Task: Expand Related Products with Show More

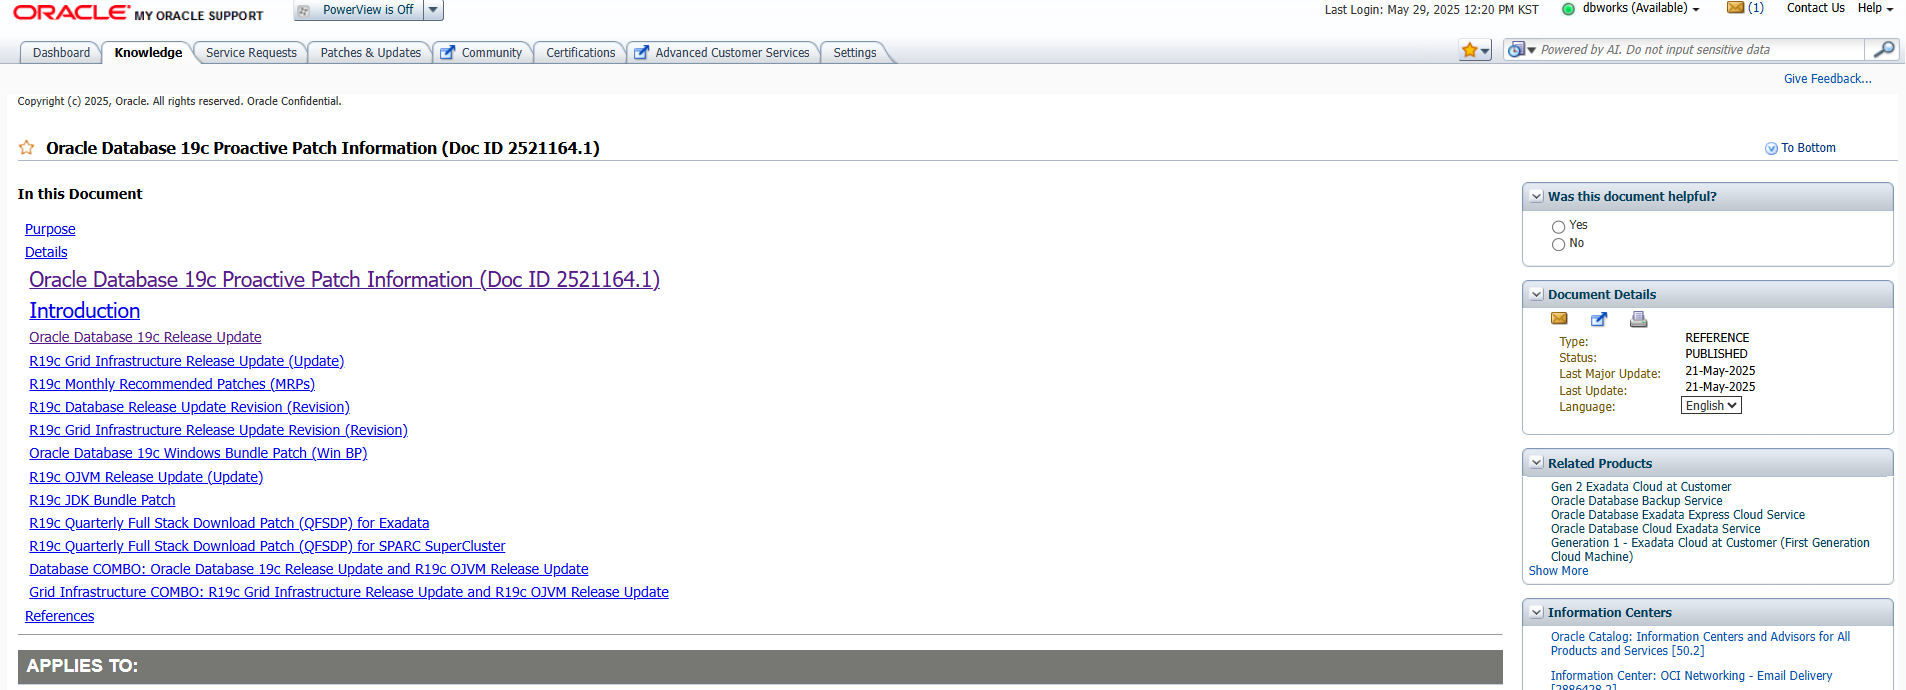Action: [x=1558, y=571]
